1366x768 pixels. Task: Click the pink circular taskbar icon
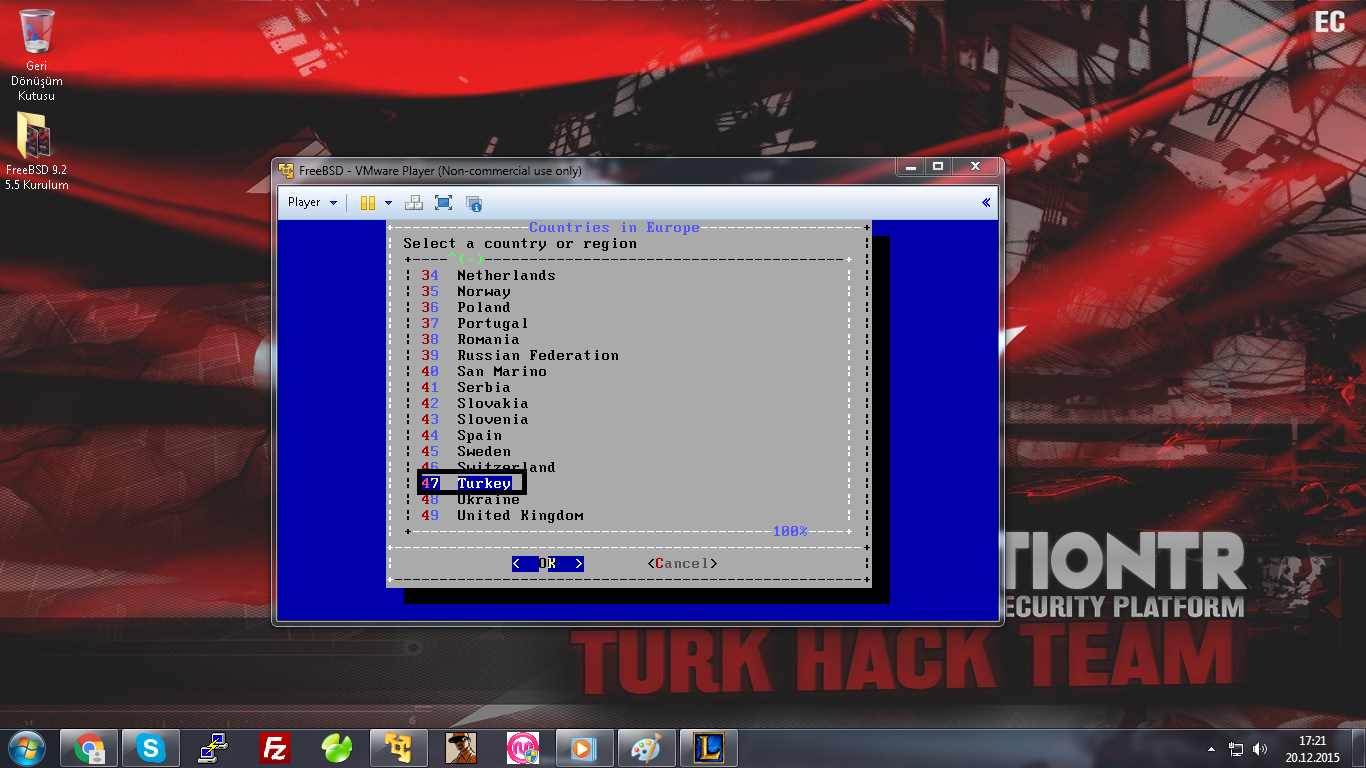pyautogui.click(x=523, y=747)
